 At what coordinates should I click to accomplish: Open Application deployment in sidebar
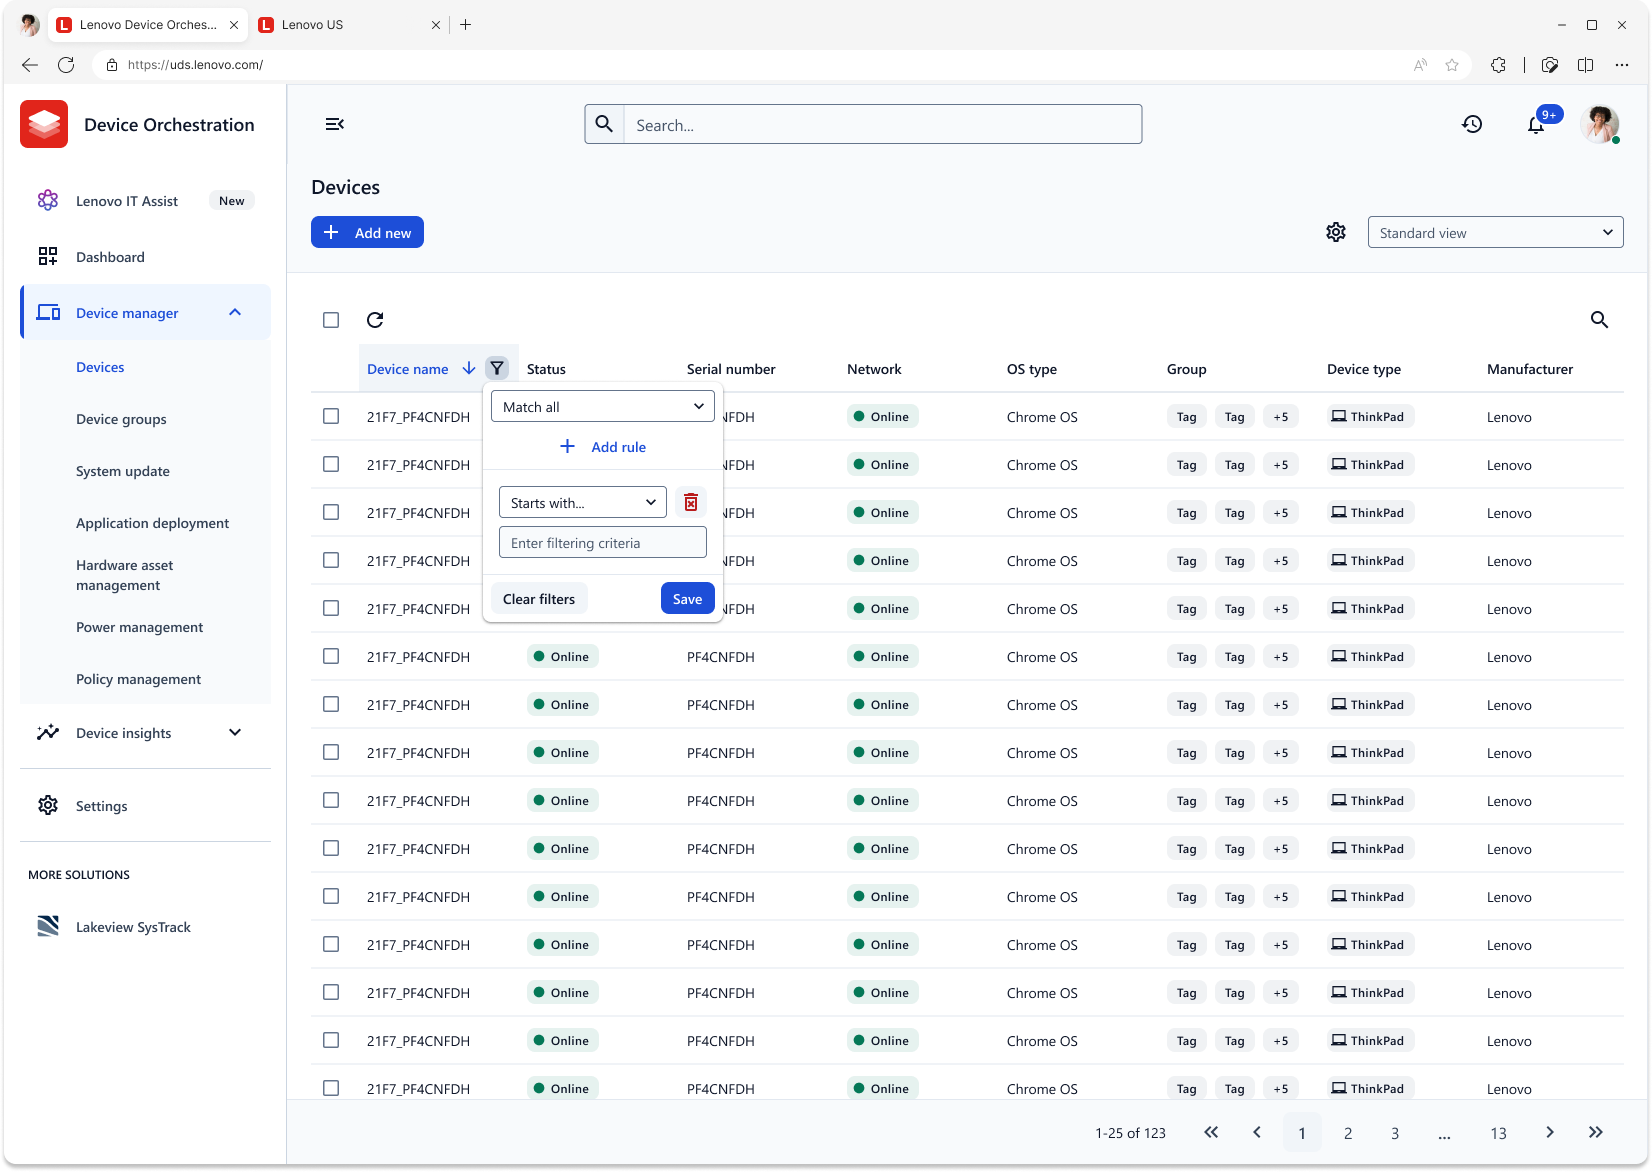152,523
